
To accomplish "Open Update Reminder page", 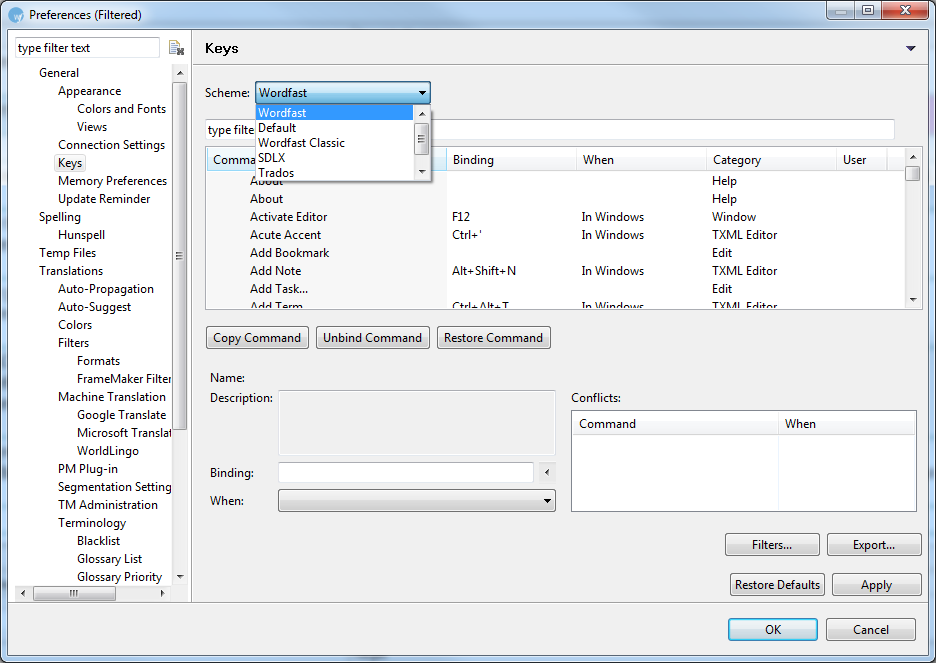I will 104,199.
